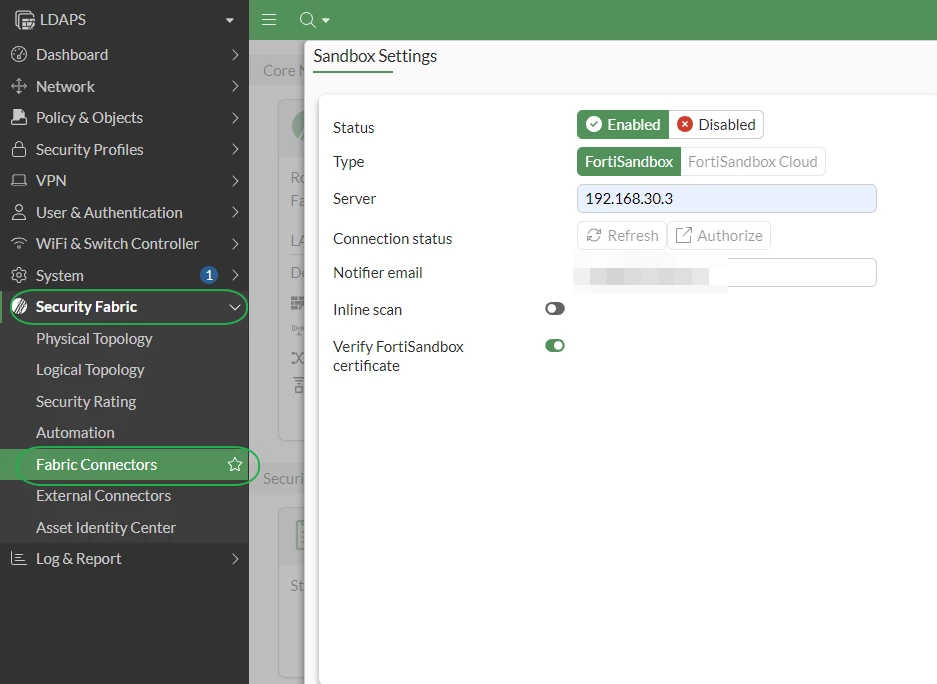This screenshot has width=937, height=684.
Task: Select FortiSandbox Cloud type
Action: 753,161
